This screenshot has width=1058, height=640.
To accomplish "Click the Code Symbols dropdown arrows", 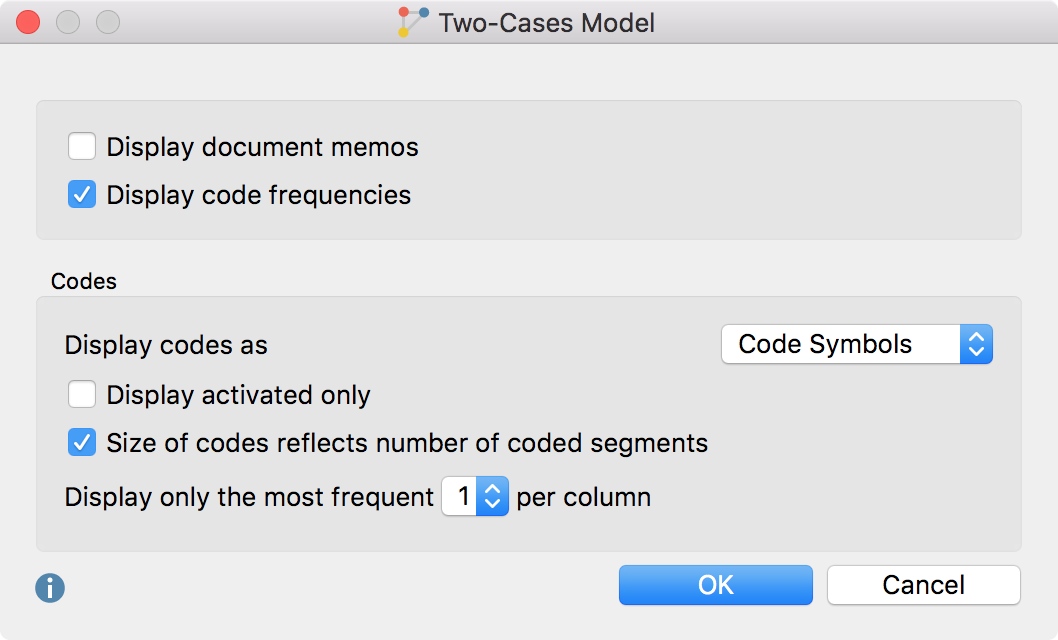I will coord(976,344).
